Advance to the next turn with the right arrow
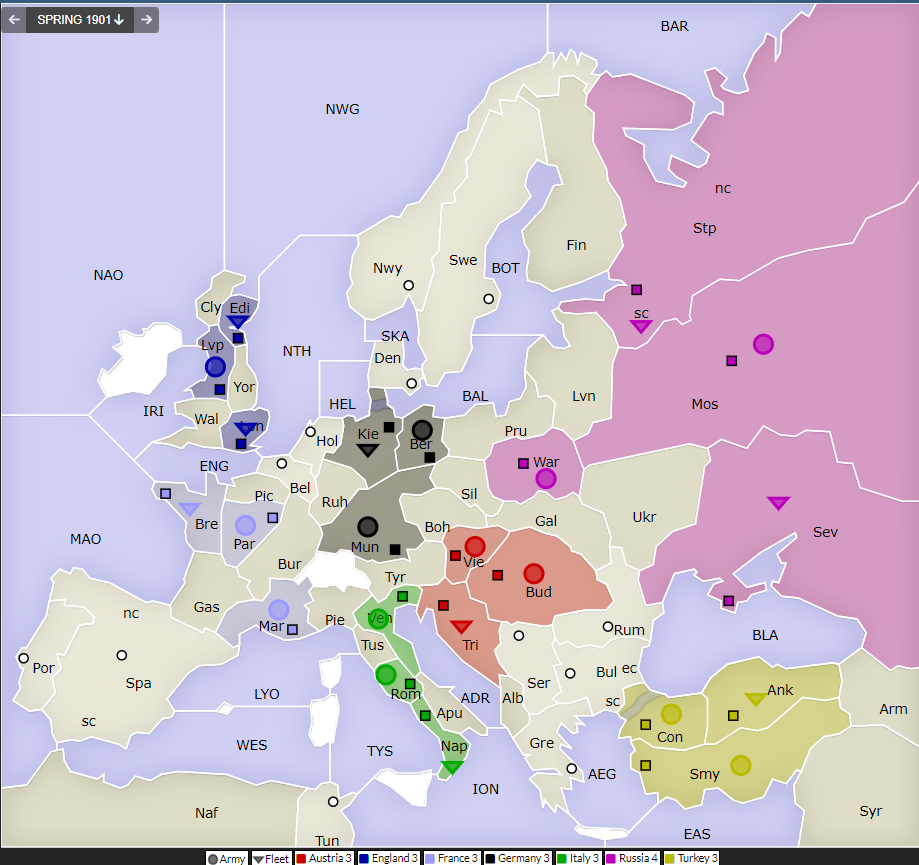919x865 pixels. tap(147, 20)
